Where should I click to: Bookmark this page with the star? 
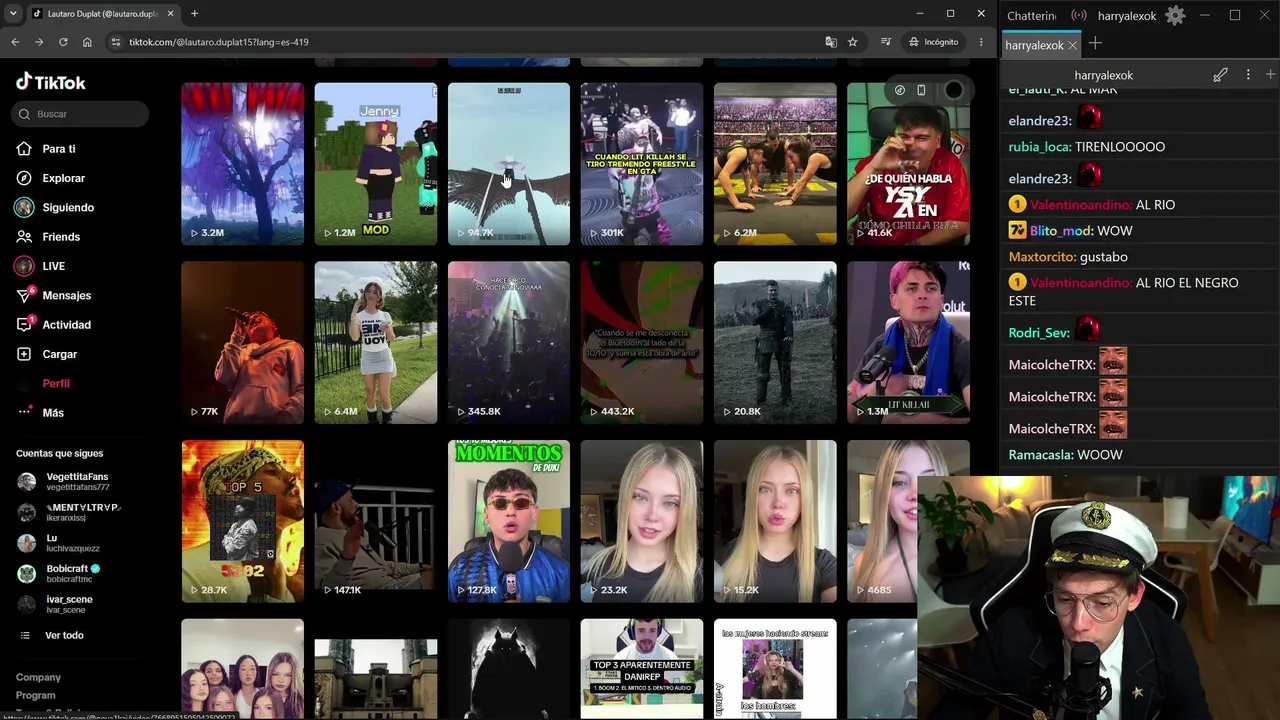(x=852, y=42)
